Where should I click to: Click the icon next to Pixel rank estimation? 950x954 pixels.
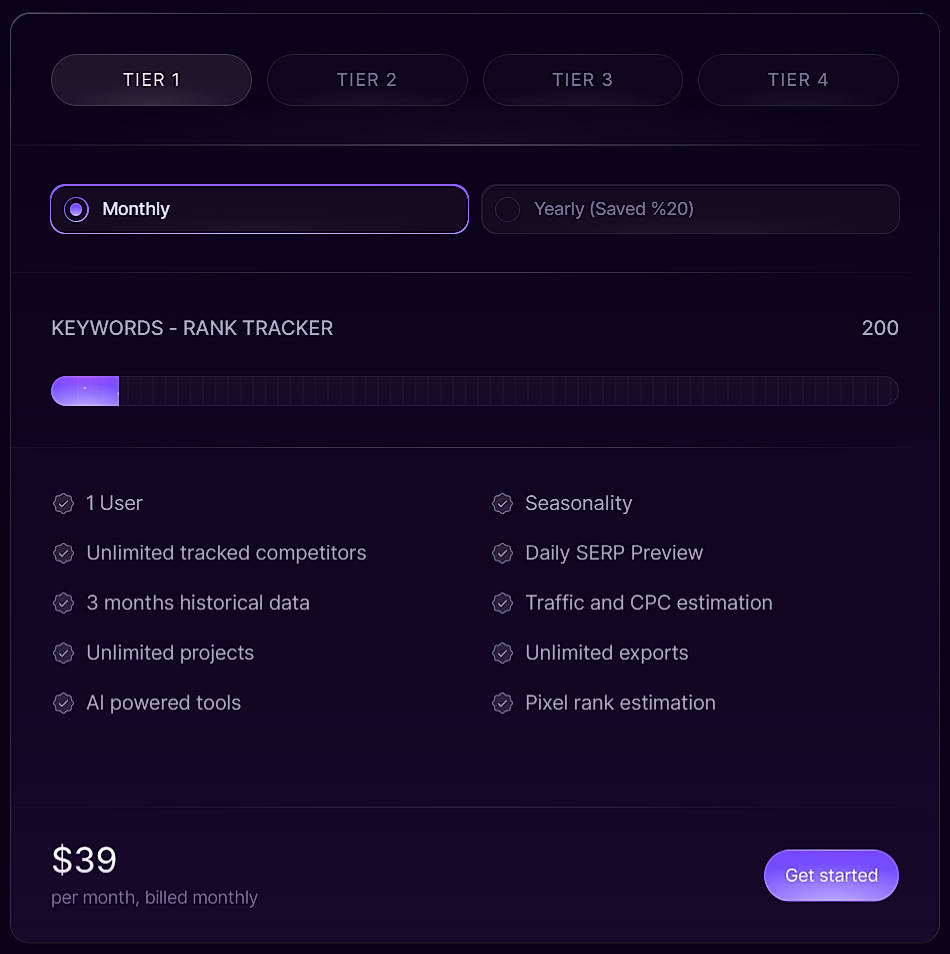point(502,703)
